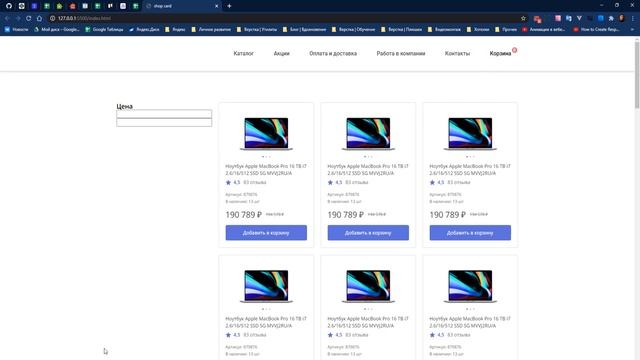Image resolution: width=640 pixels, height=360 pixels.
Task: Expand the Верстка | Обучение bookmark folder
Action: pos(353,29)
